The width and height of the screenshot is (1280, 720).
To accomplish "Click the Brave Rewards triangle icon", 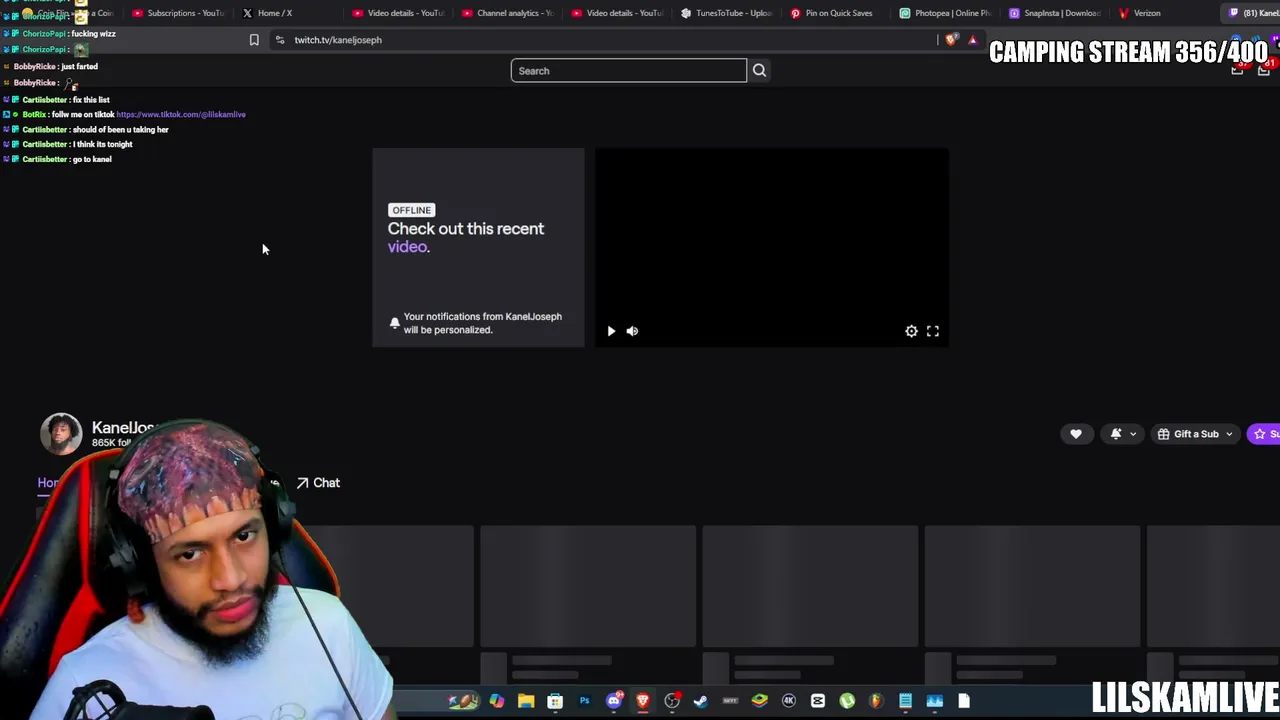I will [x=972, y=40].
